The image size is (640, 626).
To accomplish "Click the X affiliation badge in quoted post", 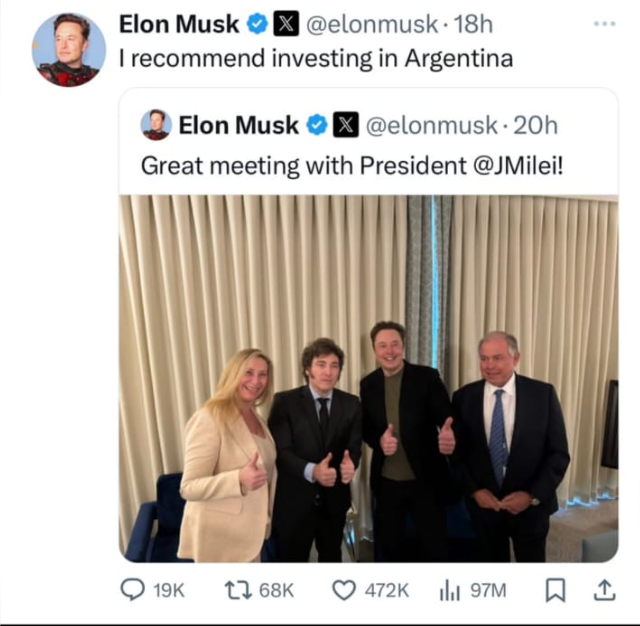I will point(346,124).
